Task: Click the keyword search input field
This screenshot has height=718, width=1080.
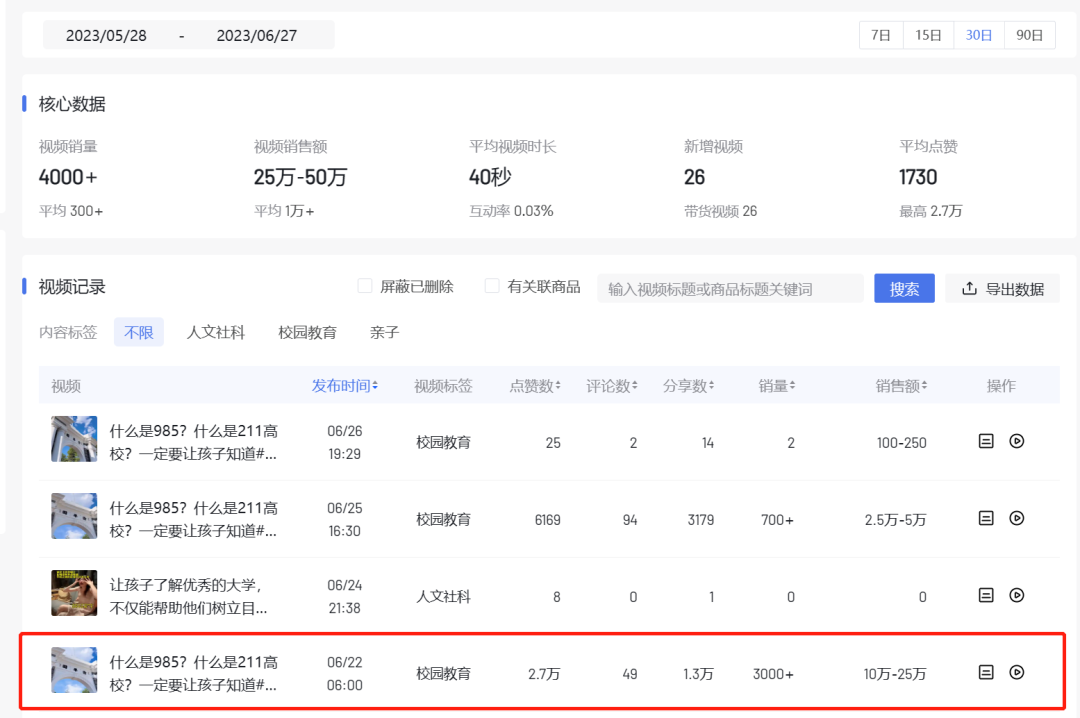Action: [730, 288]
